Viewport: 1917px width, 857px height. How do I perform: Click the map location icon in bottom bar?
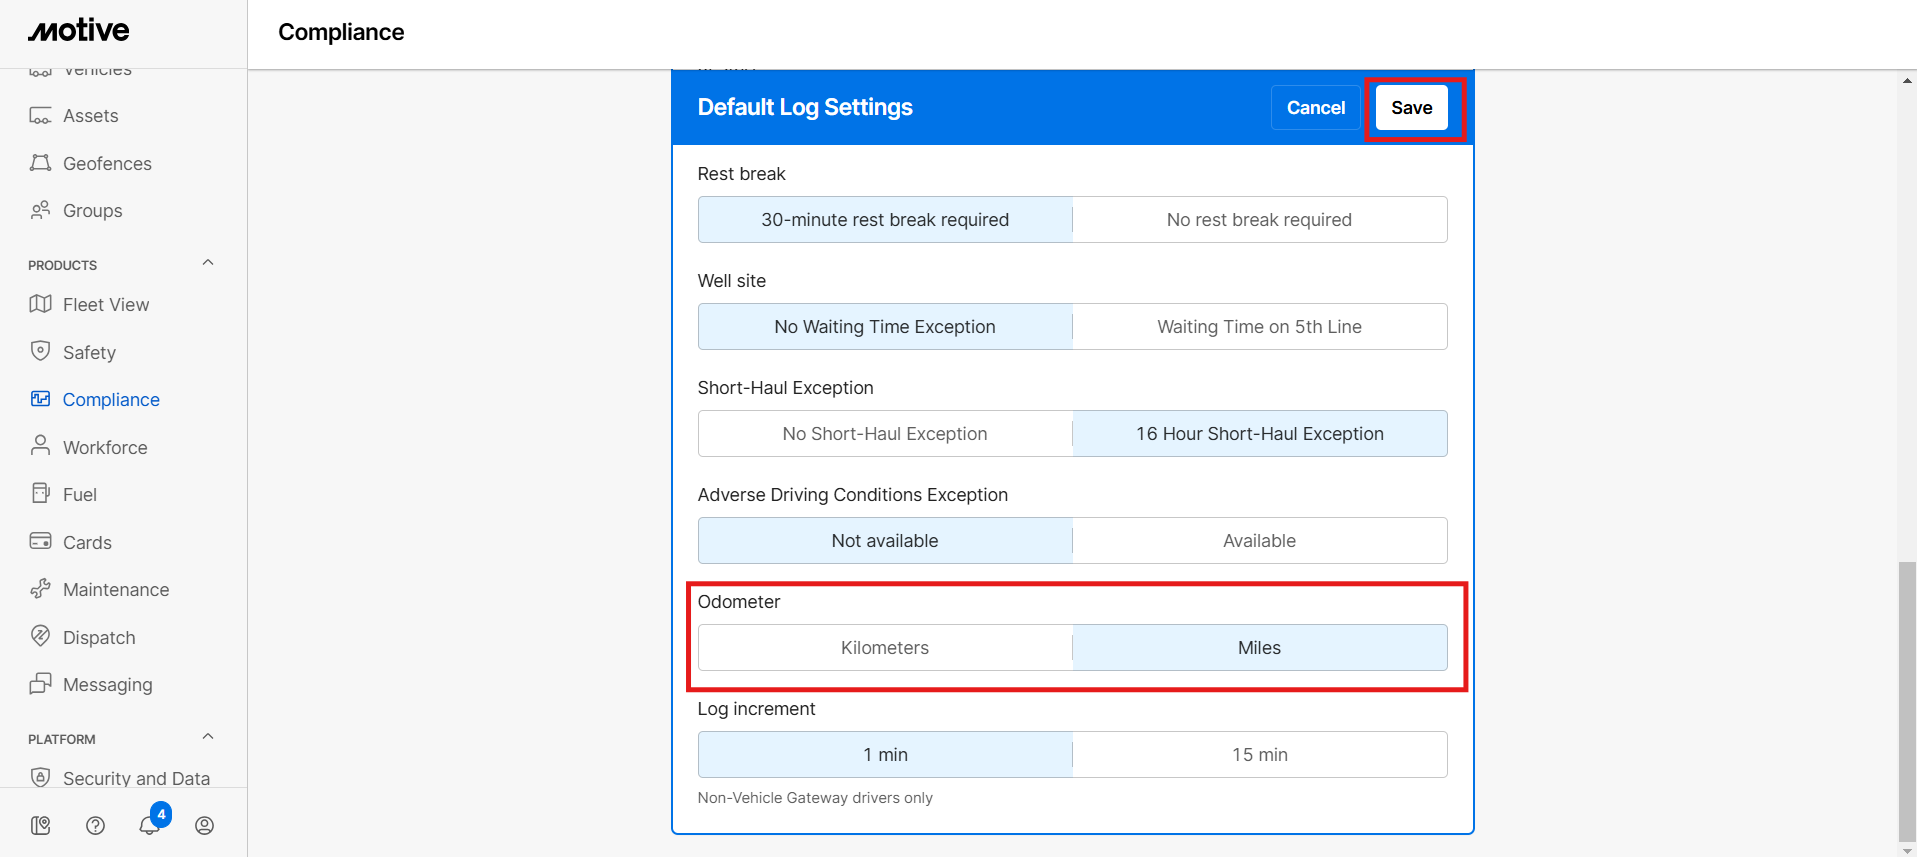coord(41,825)
